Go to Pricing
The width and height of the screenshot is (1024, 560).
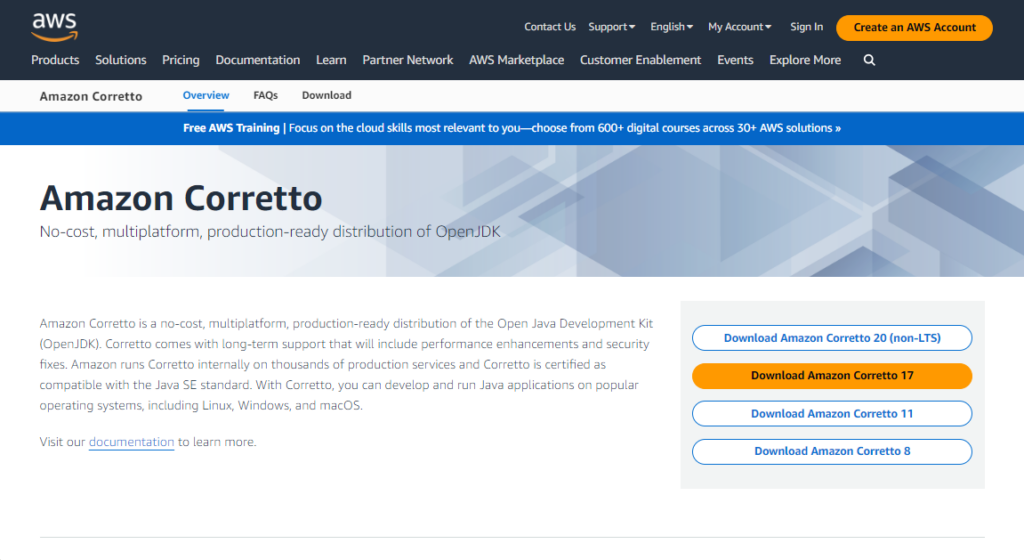pyautogui.click(x=181, y=60)
